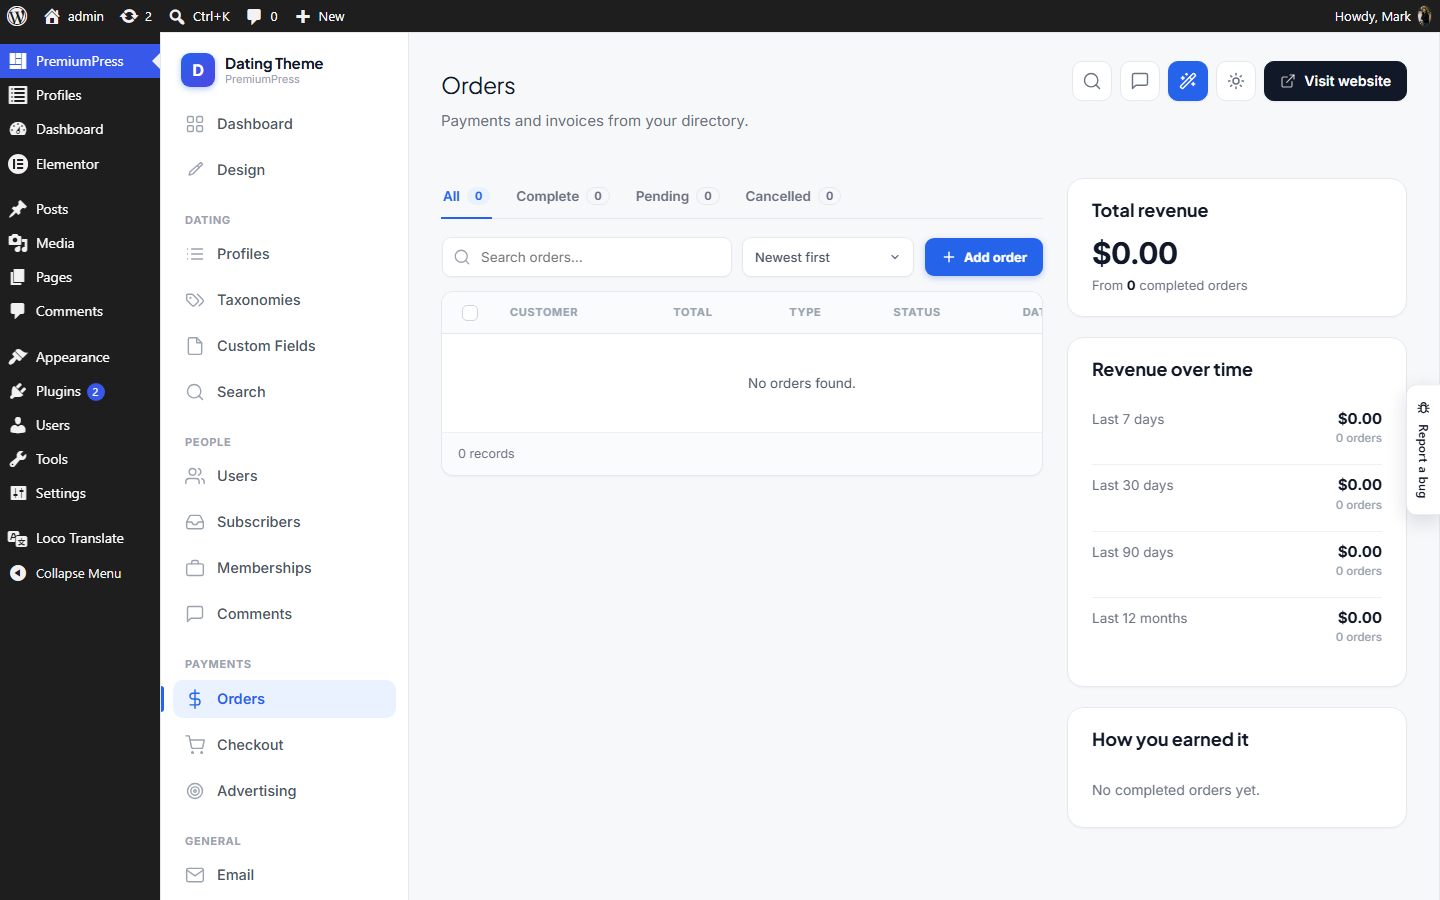Open the Dashboard link in theme sidebar
The width and height of the screenshot is (1440, 900).
pyautogui.click(x=285, y=124)
